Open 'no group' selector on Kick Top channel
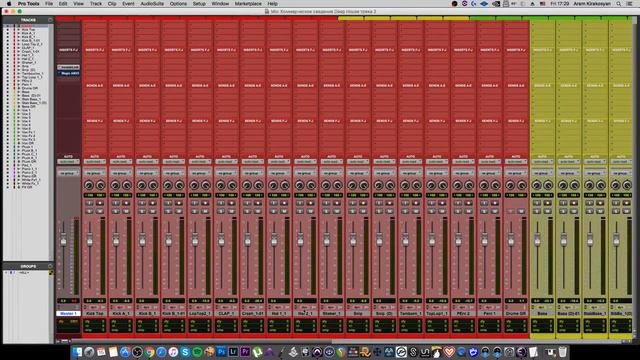Viewport: 640px width, 360px height. tap(94, 173)
